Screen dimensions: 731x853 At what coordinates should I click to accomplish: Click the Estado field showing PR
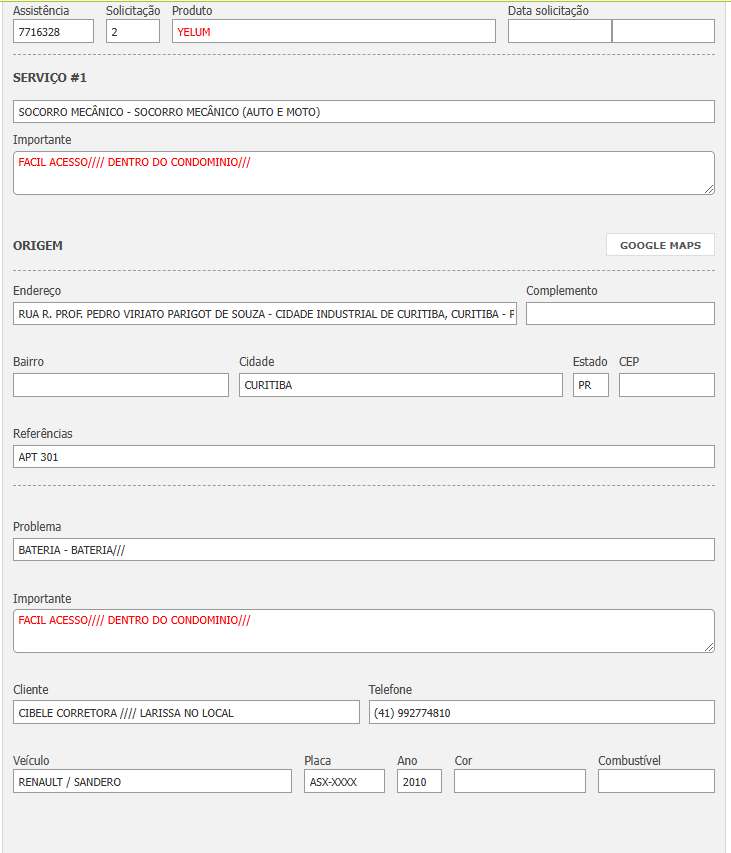(590, 385)
